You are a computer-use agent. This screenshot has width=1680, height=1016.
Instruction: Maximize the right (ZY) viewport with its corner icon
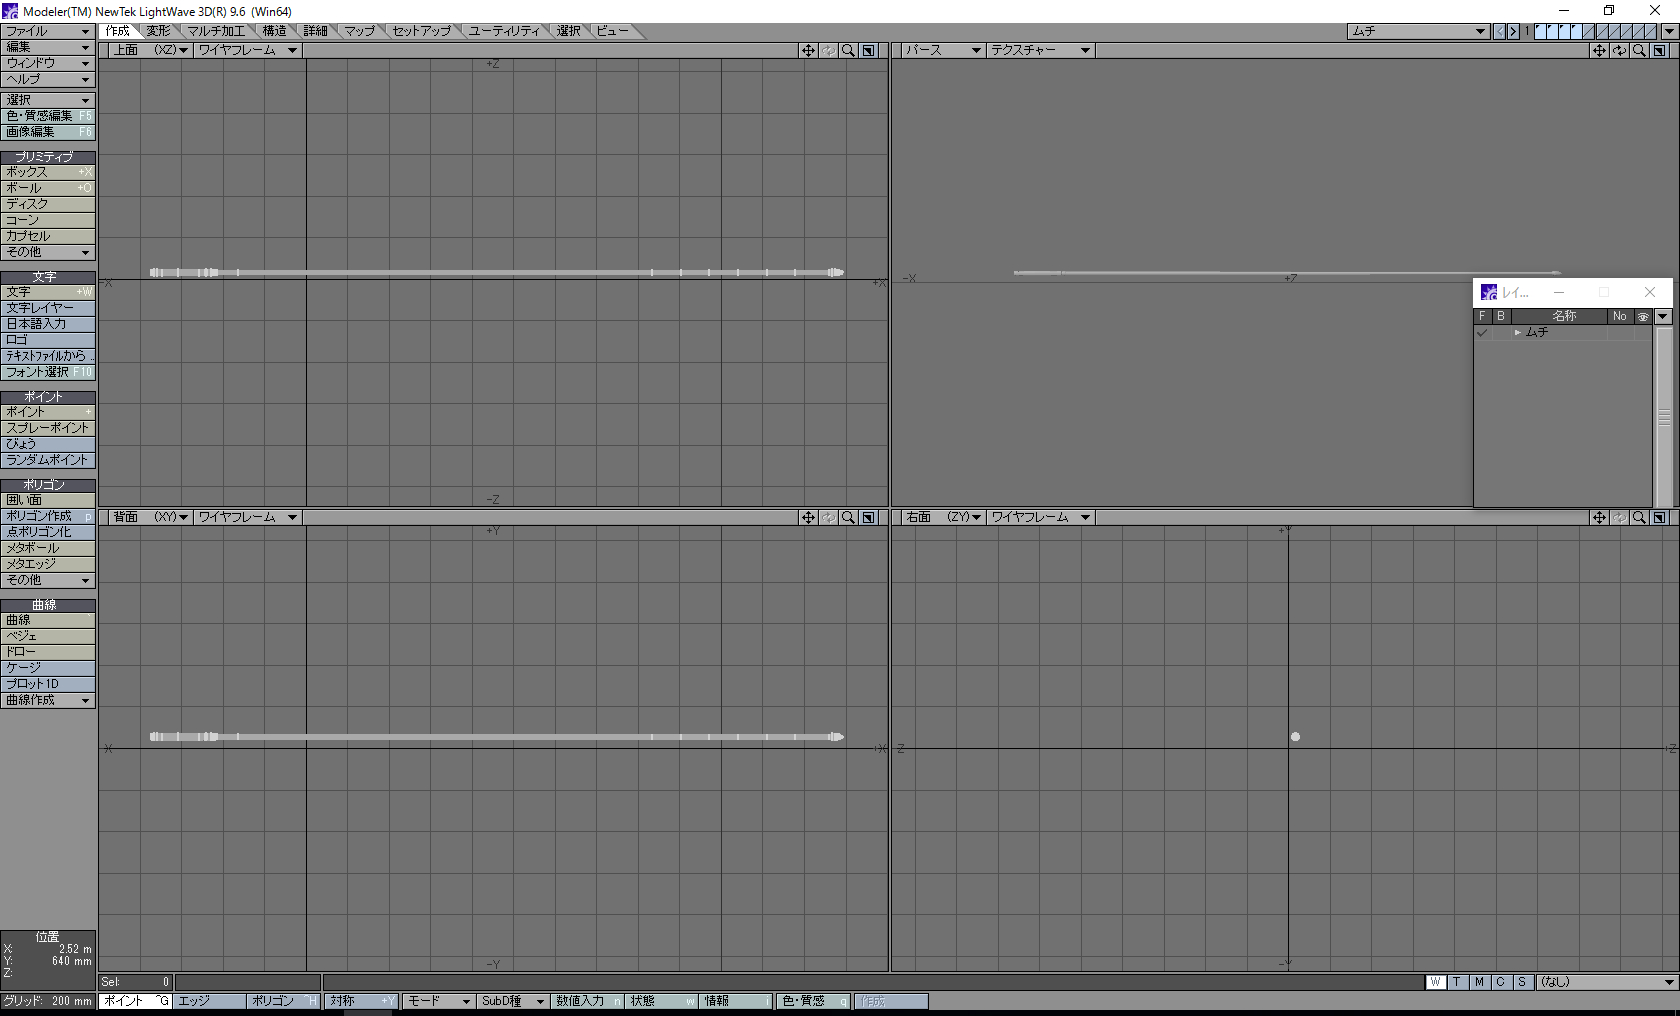pyautogui.click(x=1659, y=518)
